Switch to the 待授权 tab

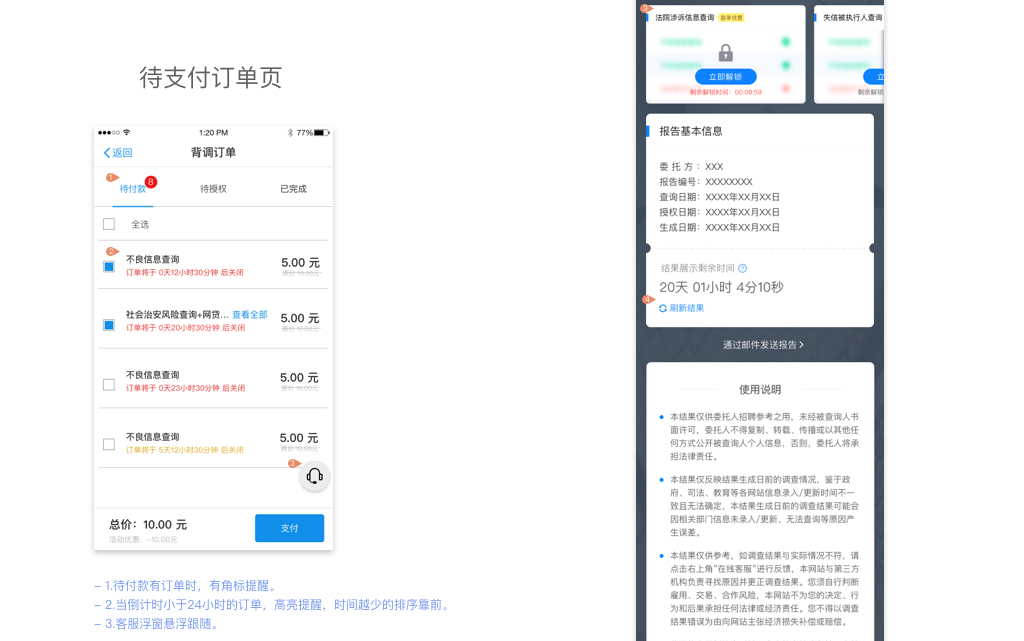pyautogui.click(x=213, y=189)
